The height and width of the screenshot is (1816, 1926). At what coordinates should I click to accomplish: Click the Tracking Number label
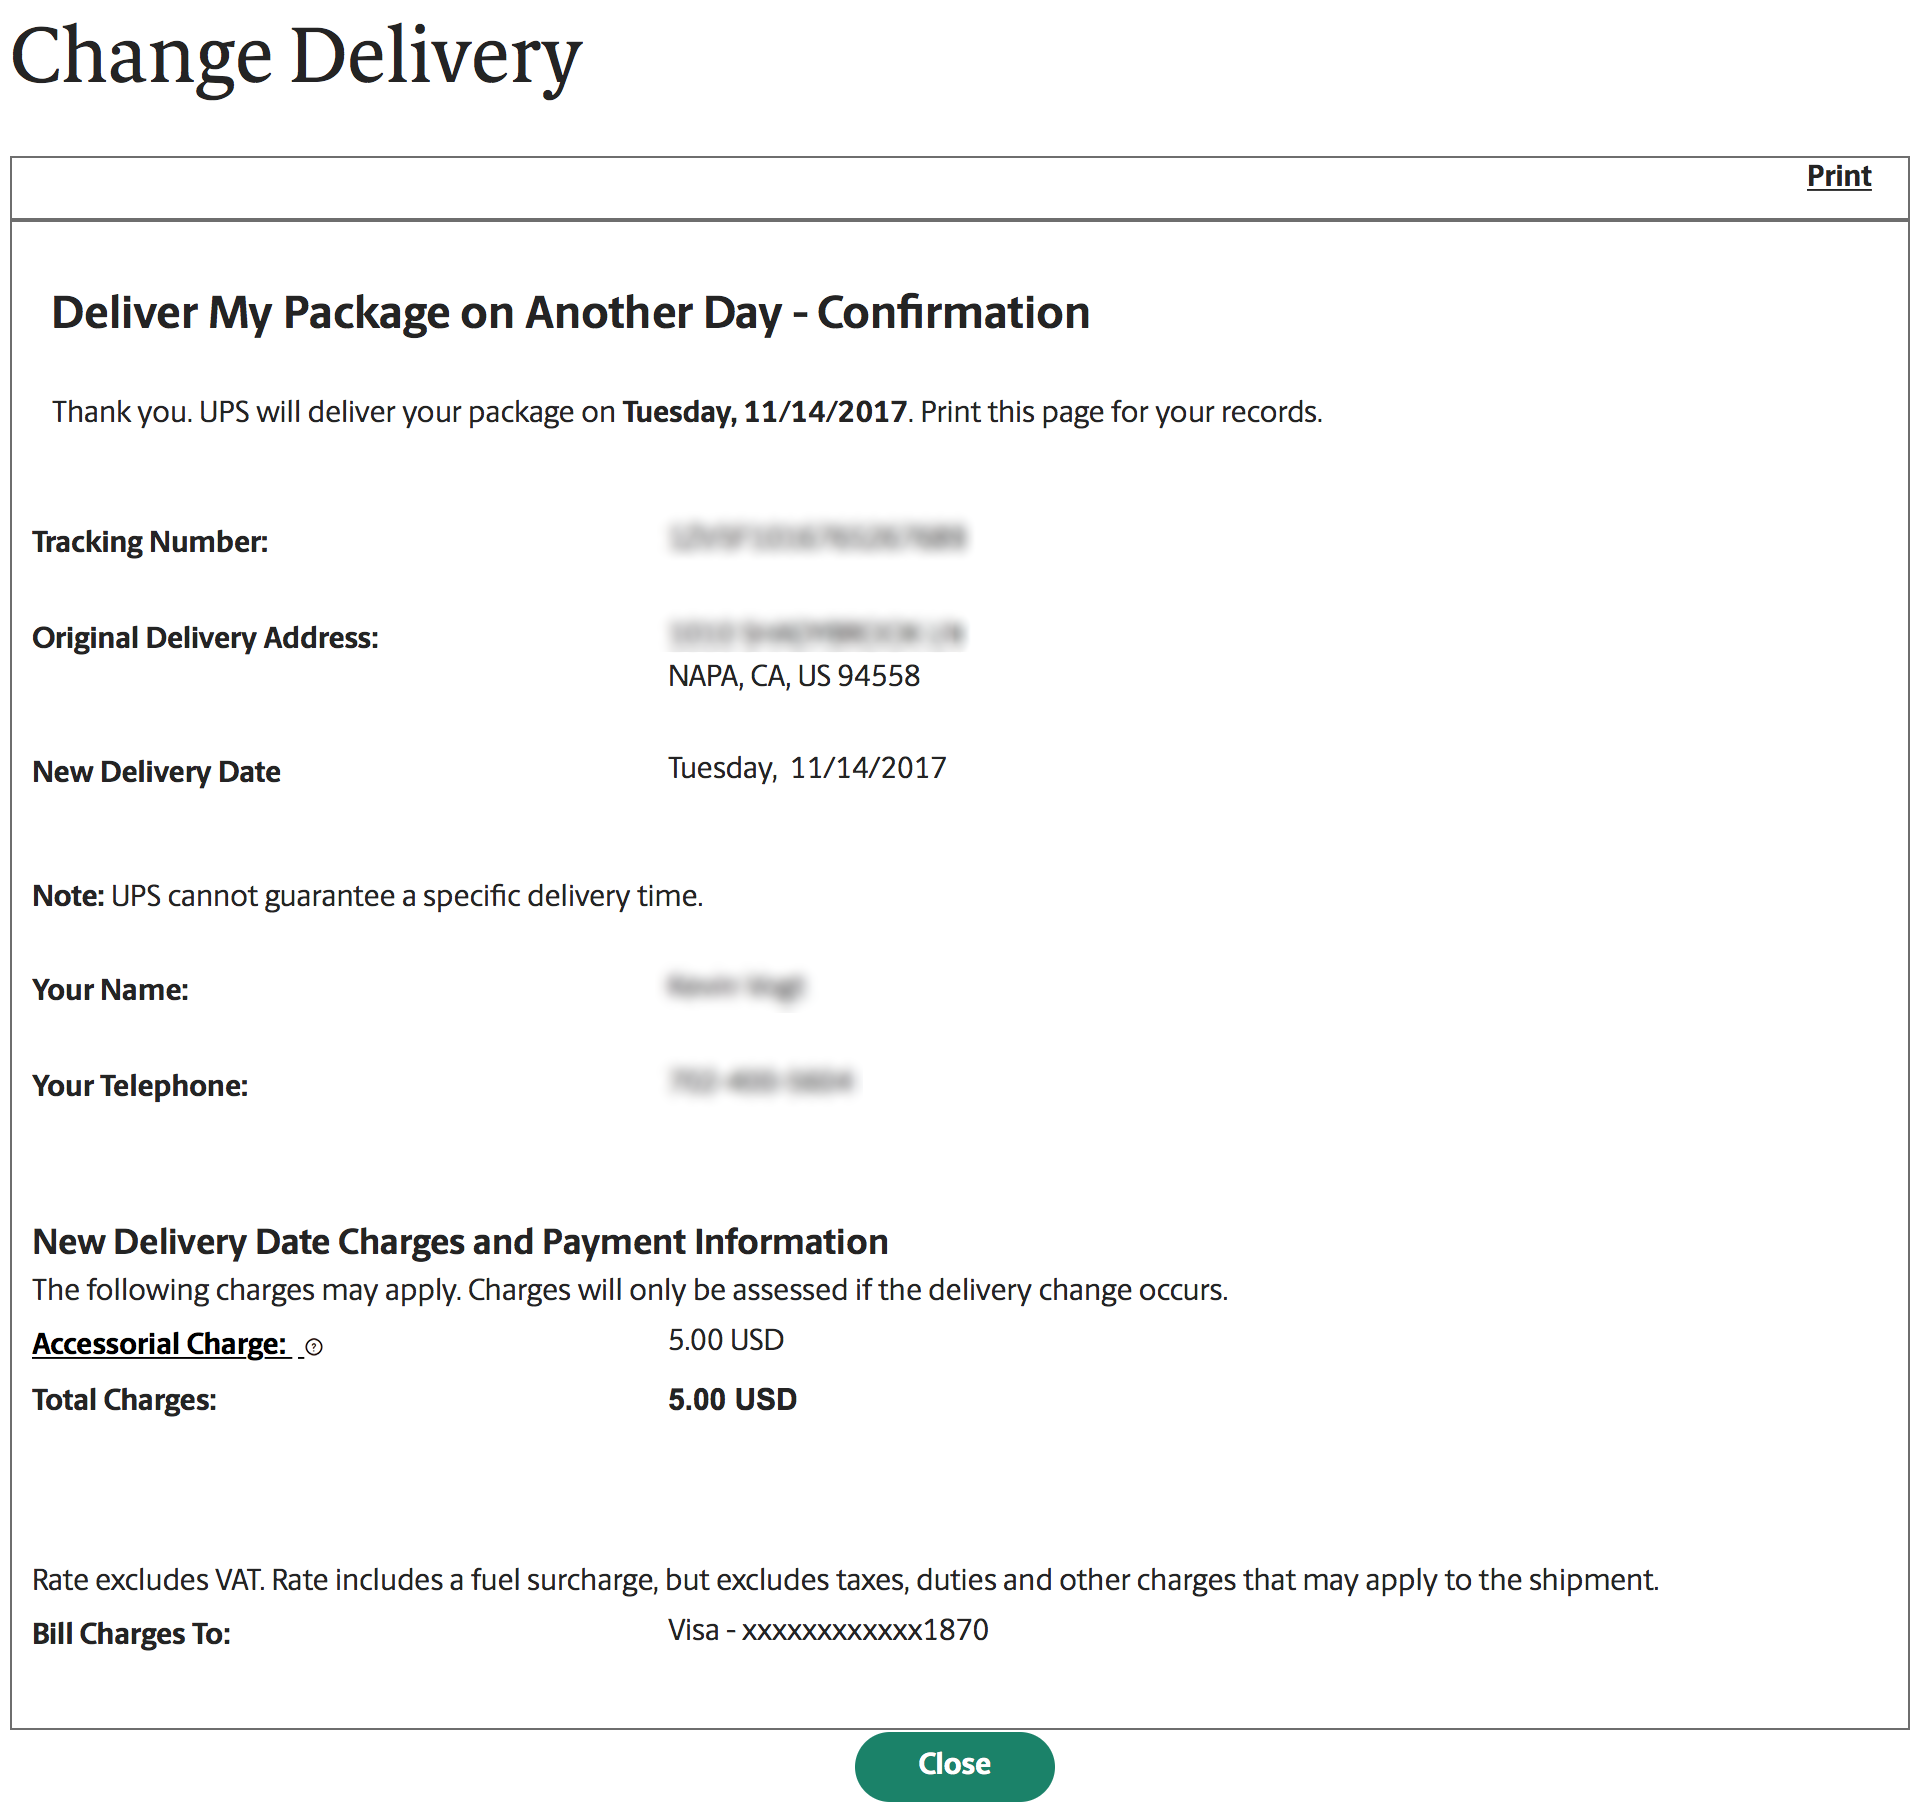point(150,542)
